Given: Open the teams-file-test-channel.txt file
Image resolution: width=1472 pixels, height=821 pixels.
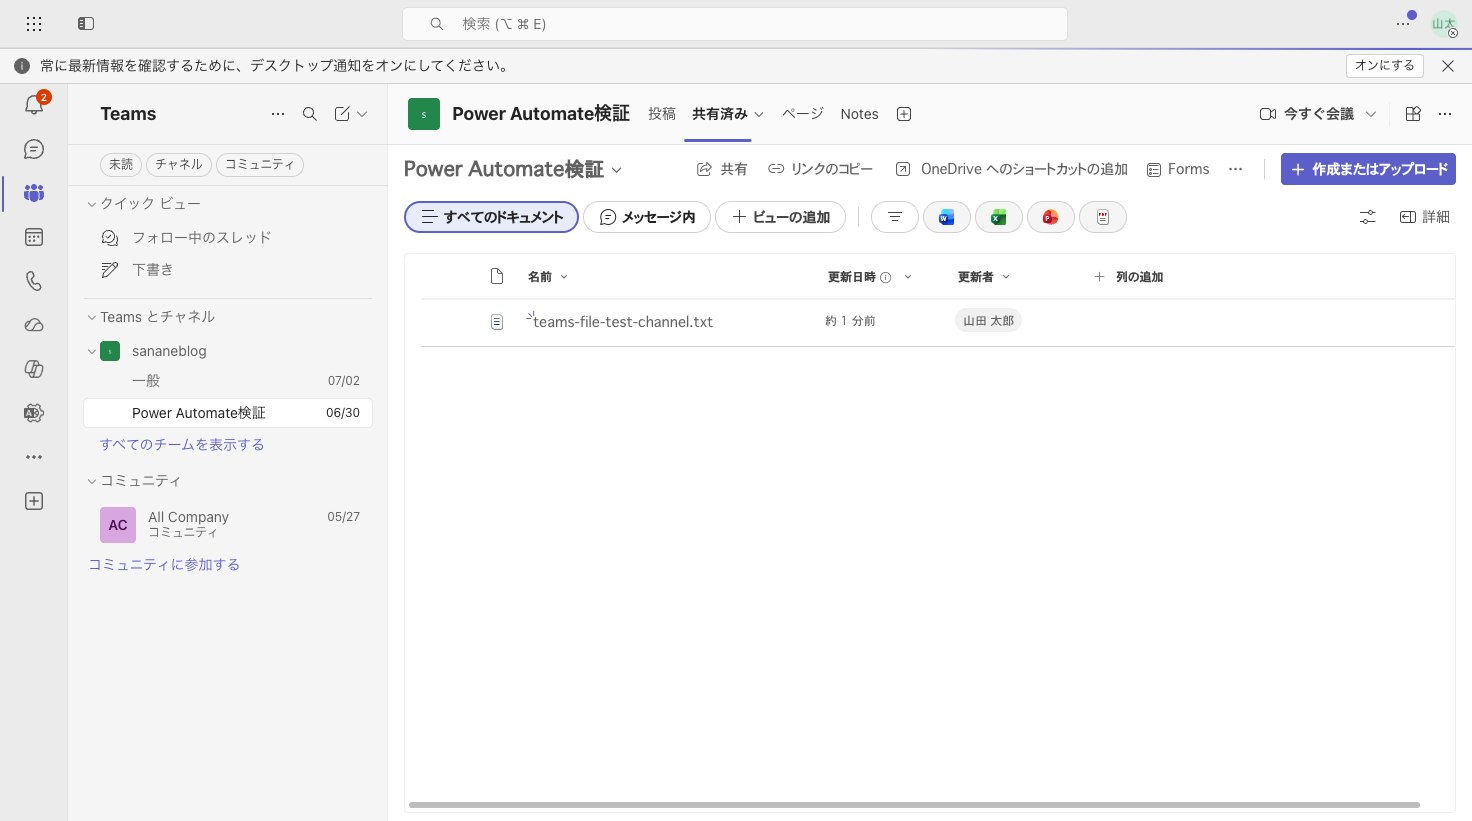Looking at the screenshot, I should (x=623, y=322).
